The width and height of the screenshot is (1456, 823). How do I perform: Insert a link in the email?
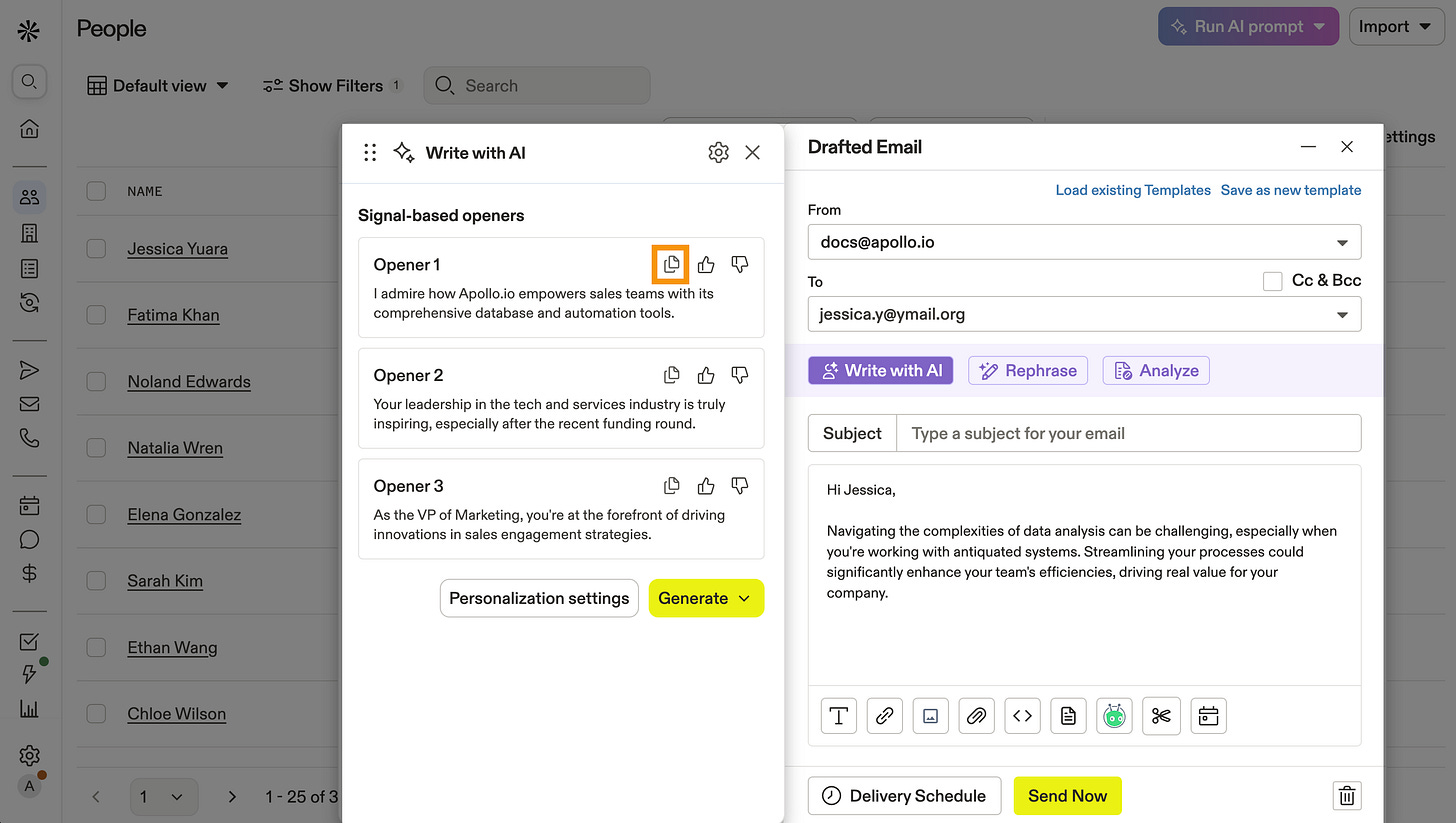click(x=885, y=716)
